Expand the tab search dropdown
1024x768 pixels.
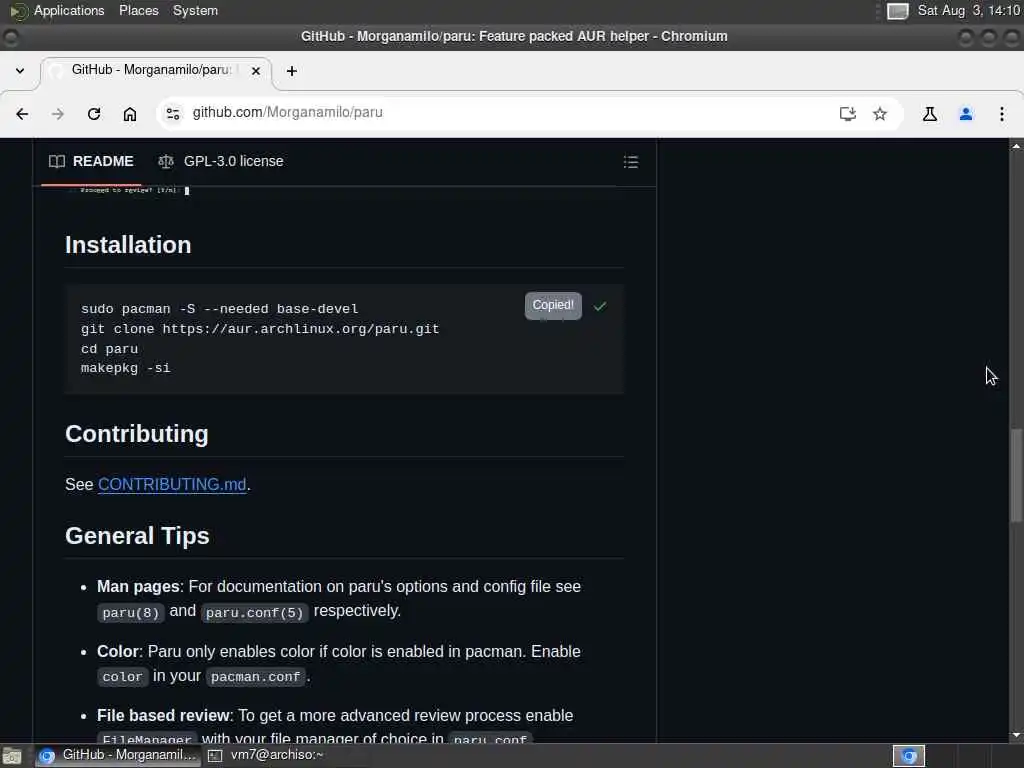[20, 71]
